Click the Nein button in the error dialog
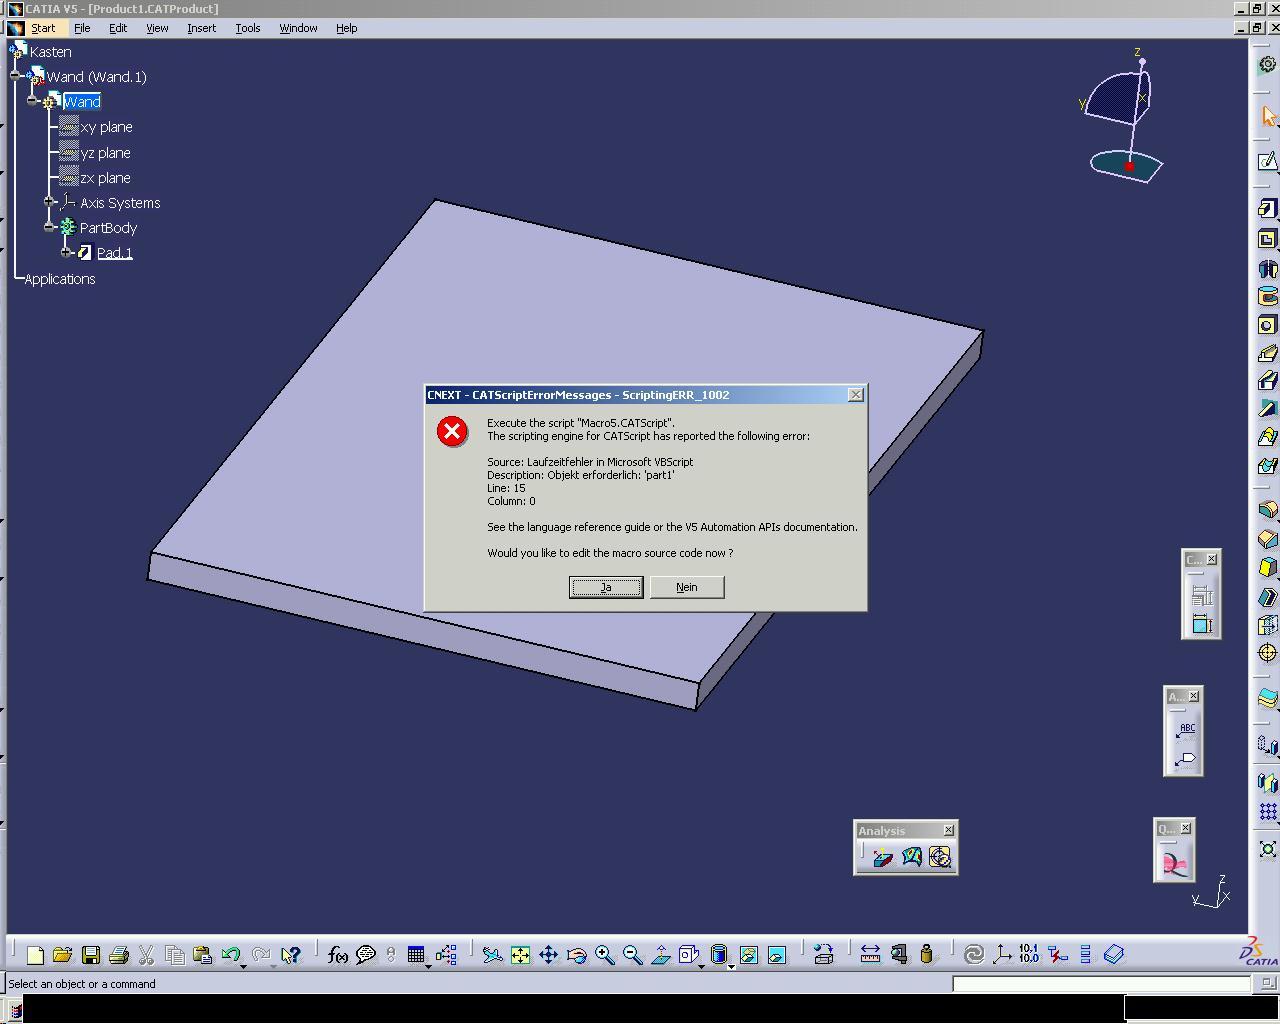This screenshot has width=1280, height=1024. (687, 587)
